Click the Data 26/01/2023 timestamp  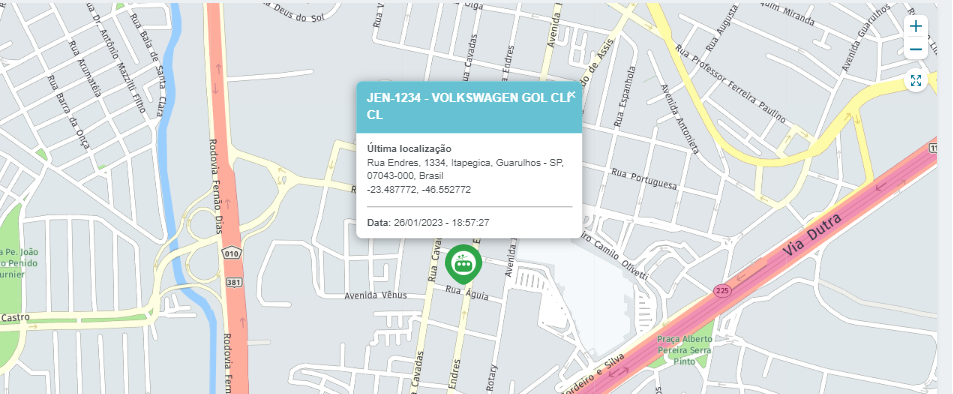(x=428, y=223)
